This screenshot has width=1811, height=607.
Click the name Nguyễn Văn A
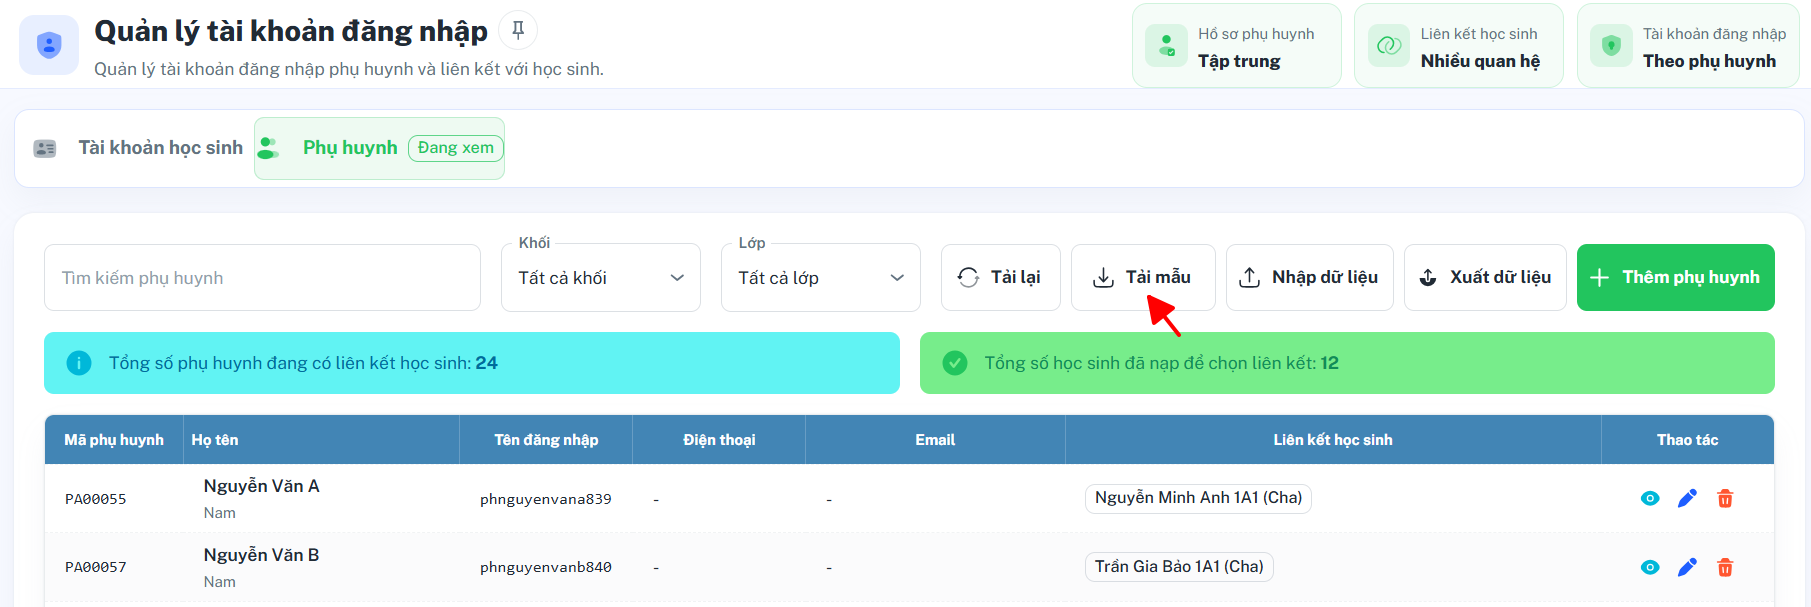point(262,486)
